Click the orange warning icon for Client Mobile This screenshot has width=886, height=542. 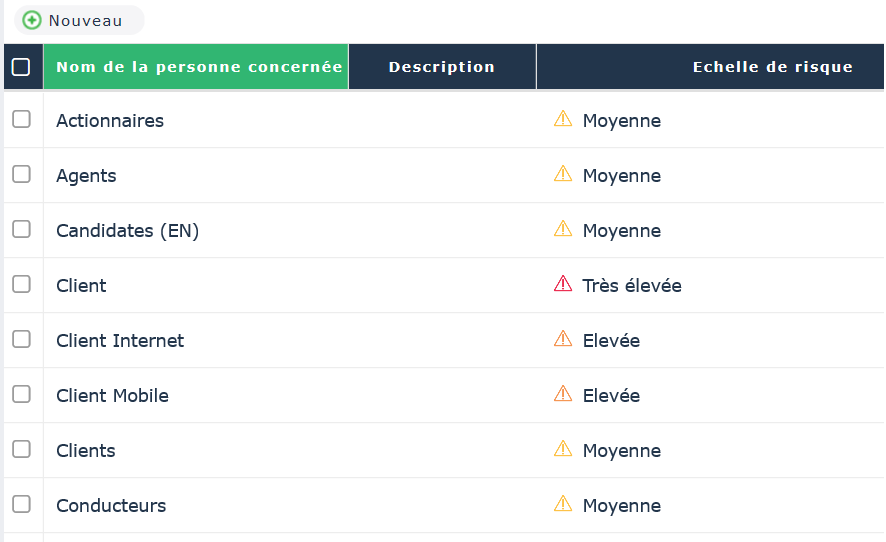(x=563, y=395)
